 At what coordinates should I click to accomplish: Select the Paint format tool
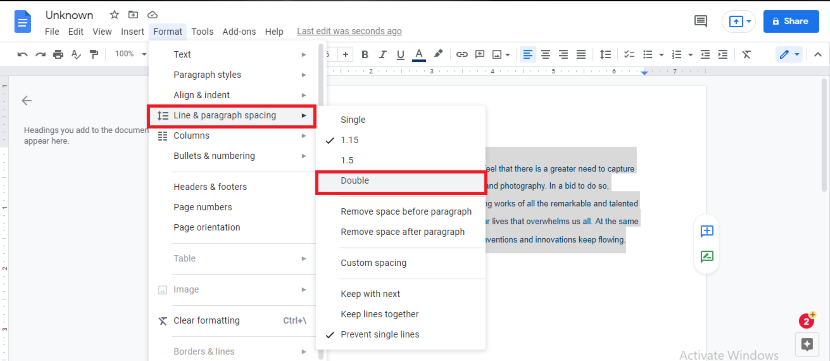tap(94, 54)
